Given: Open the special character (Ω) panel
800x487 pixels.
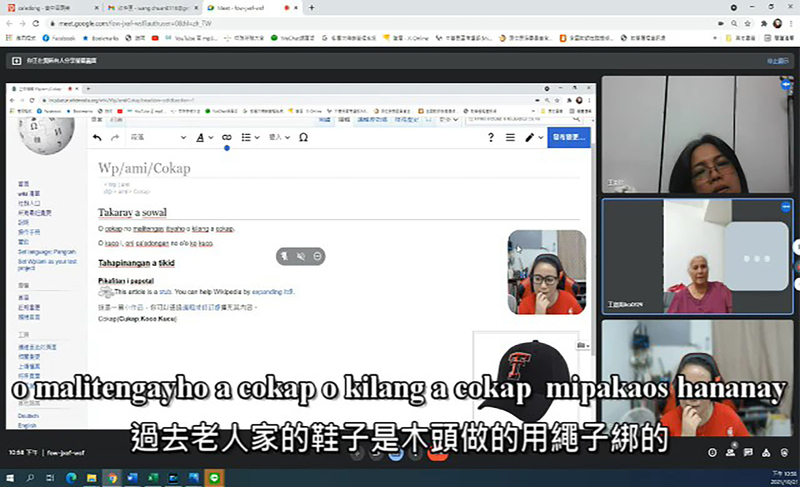Looking at the screenshot, I should tap(303, 137).
